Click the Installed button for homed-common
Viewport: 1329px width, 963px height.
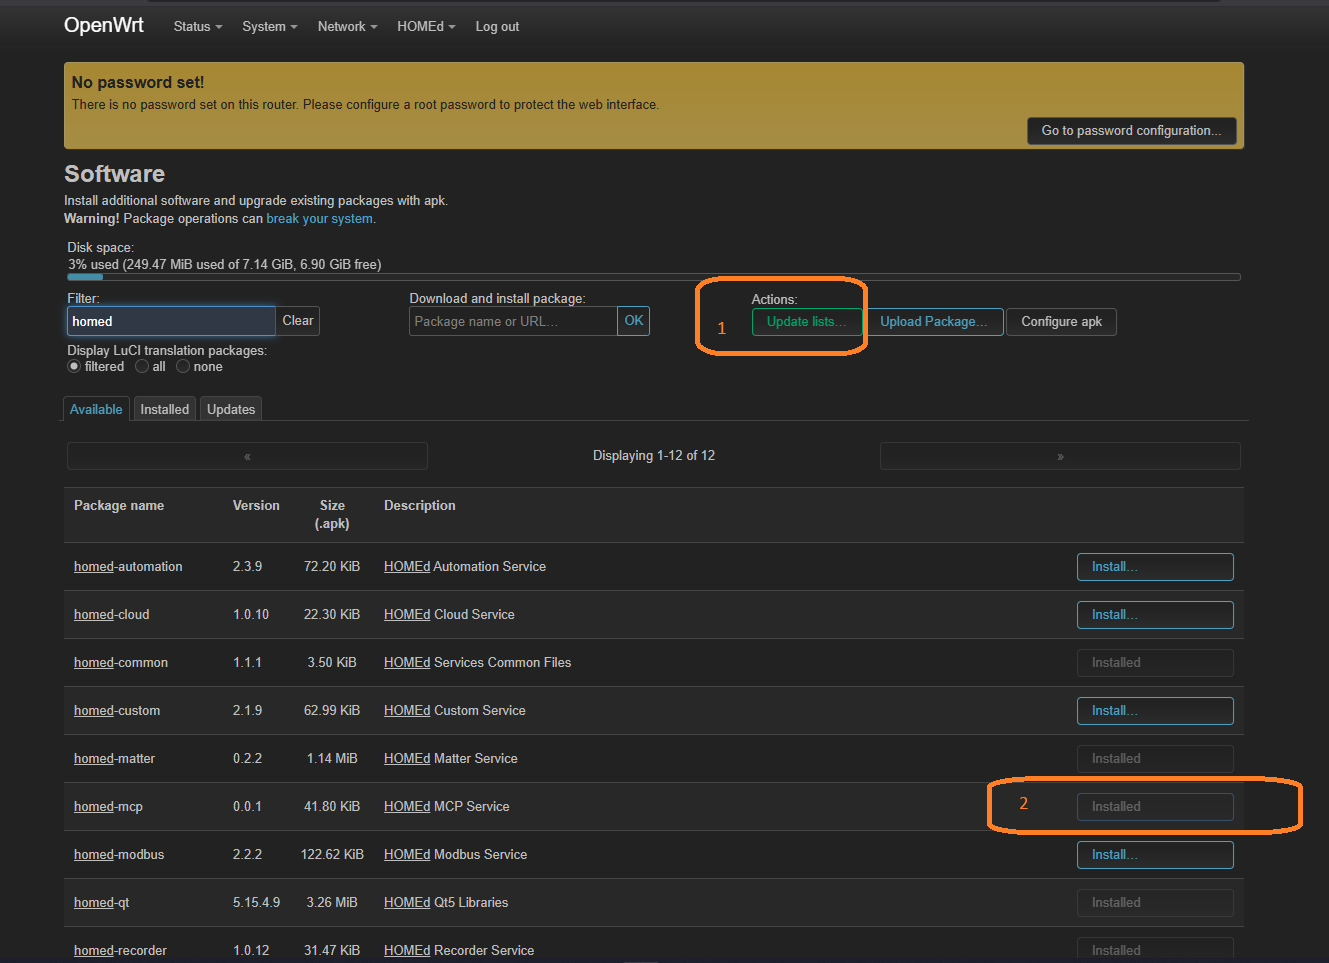tap(1155, 663)
